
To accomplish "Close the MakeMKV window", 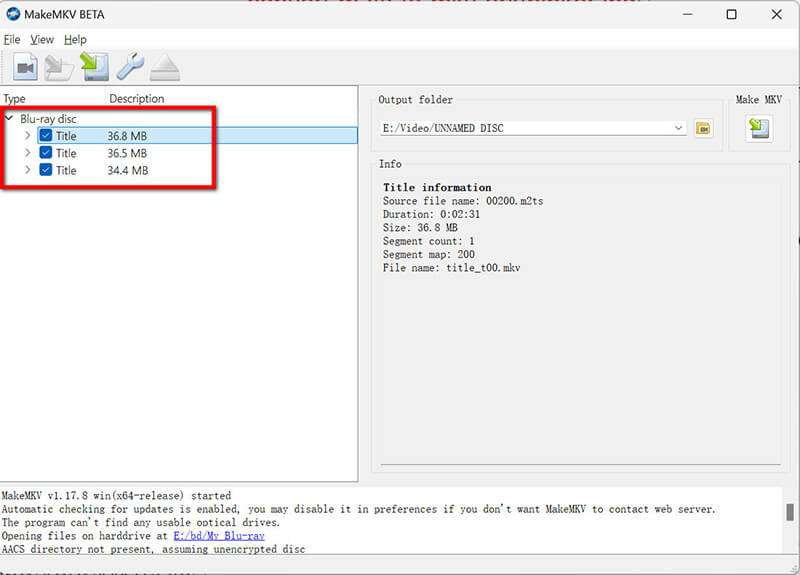I will click(777, 14).
